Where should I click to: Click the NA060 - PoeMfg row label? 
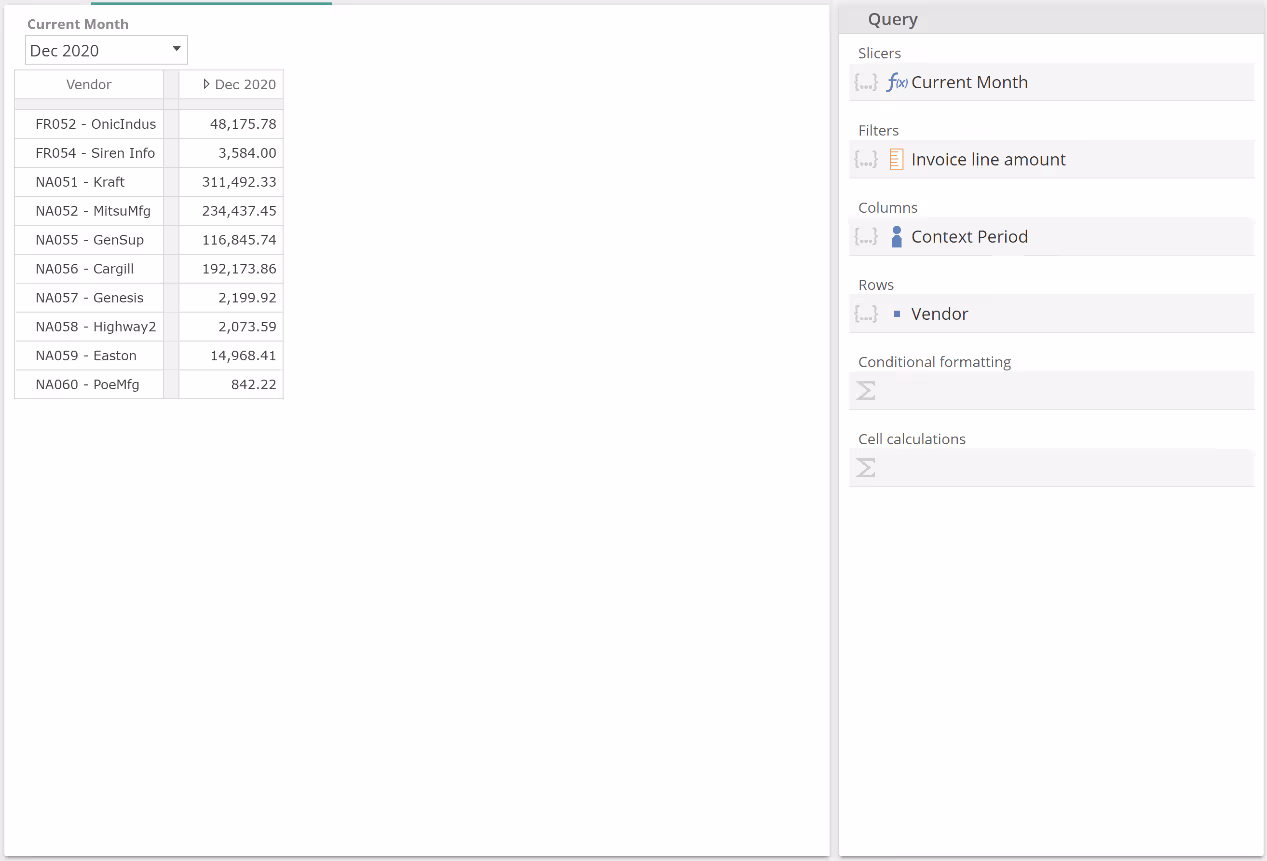coord(87,385)
